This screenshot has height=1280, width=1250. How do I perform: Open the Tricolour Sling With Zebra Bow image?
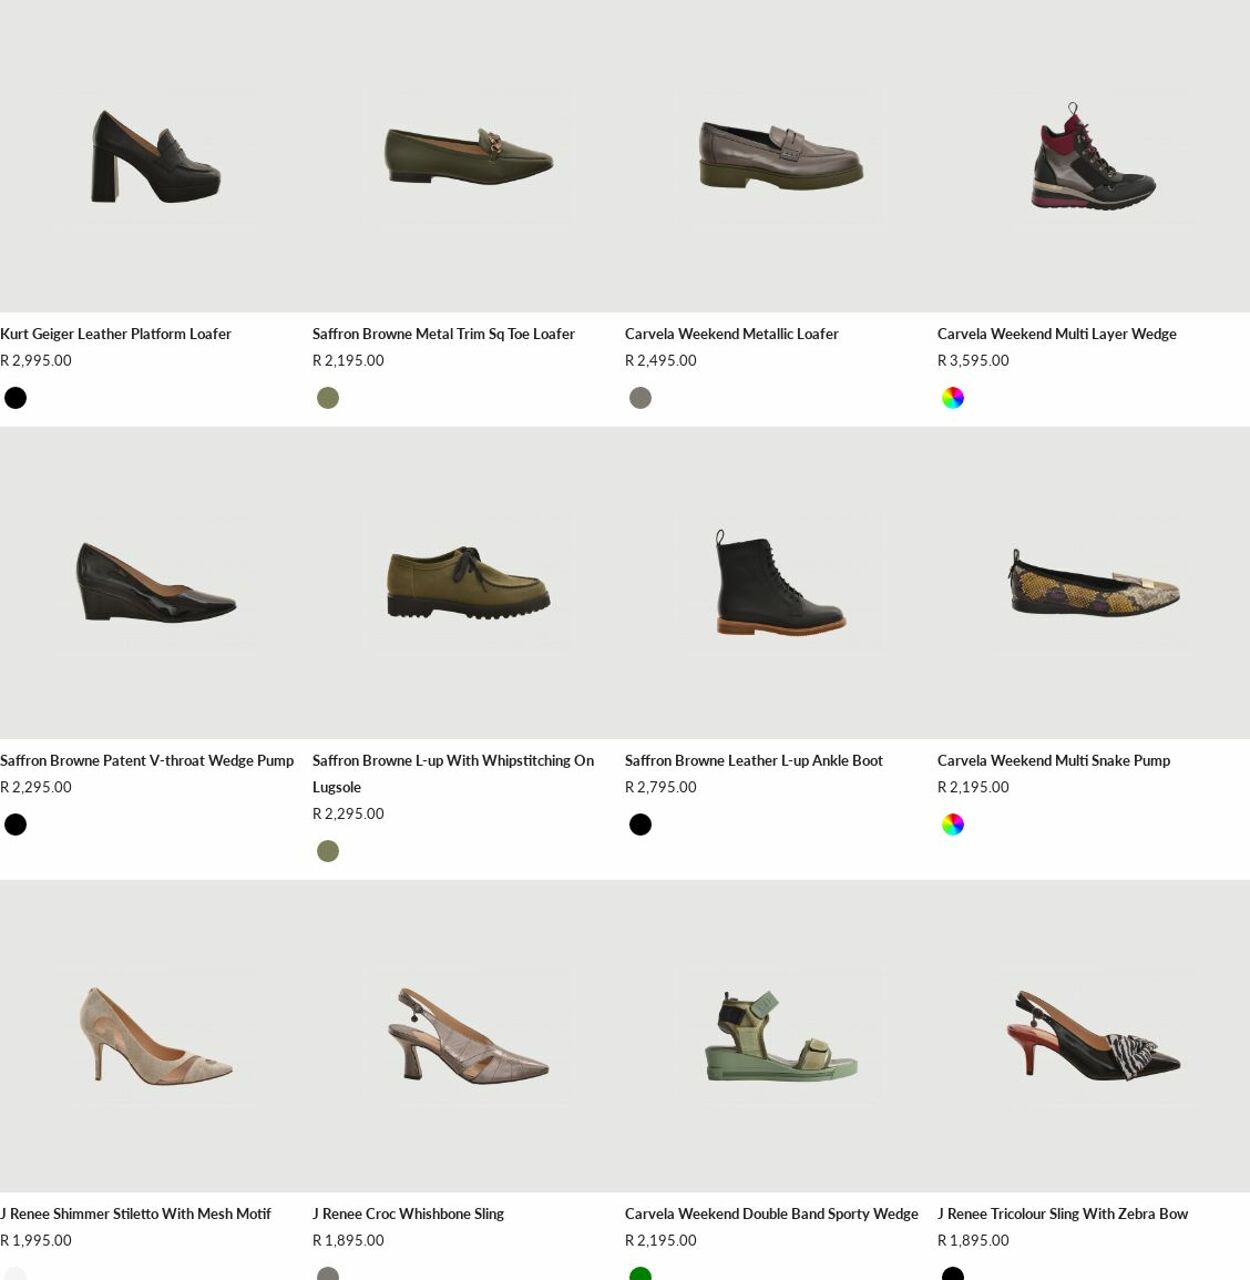[x=1093, y=1036]
